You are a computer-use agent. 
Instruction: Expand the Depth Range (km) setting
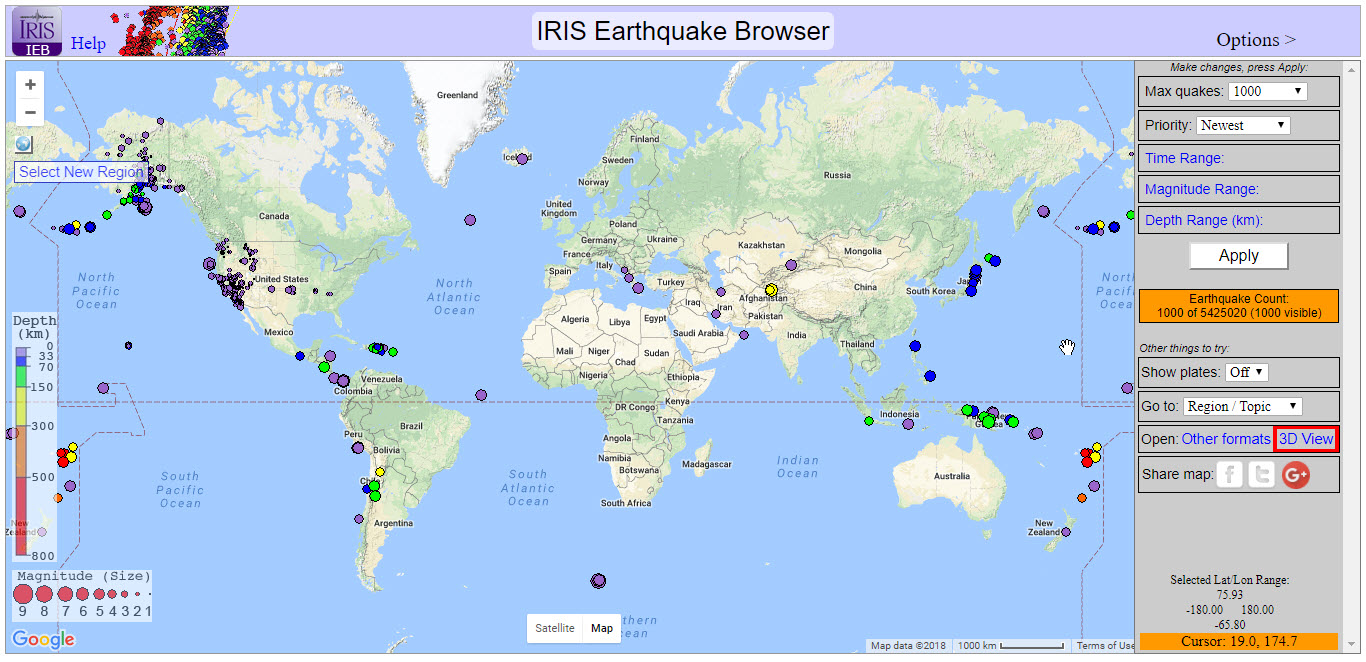click(1204, 220)
